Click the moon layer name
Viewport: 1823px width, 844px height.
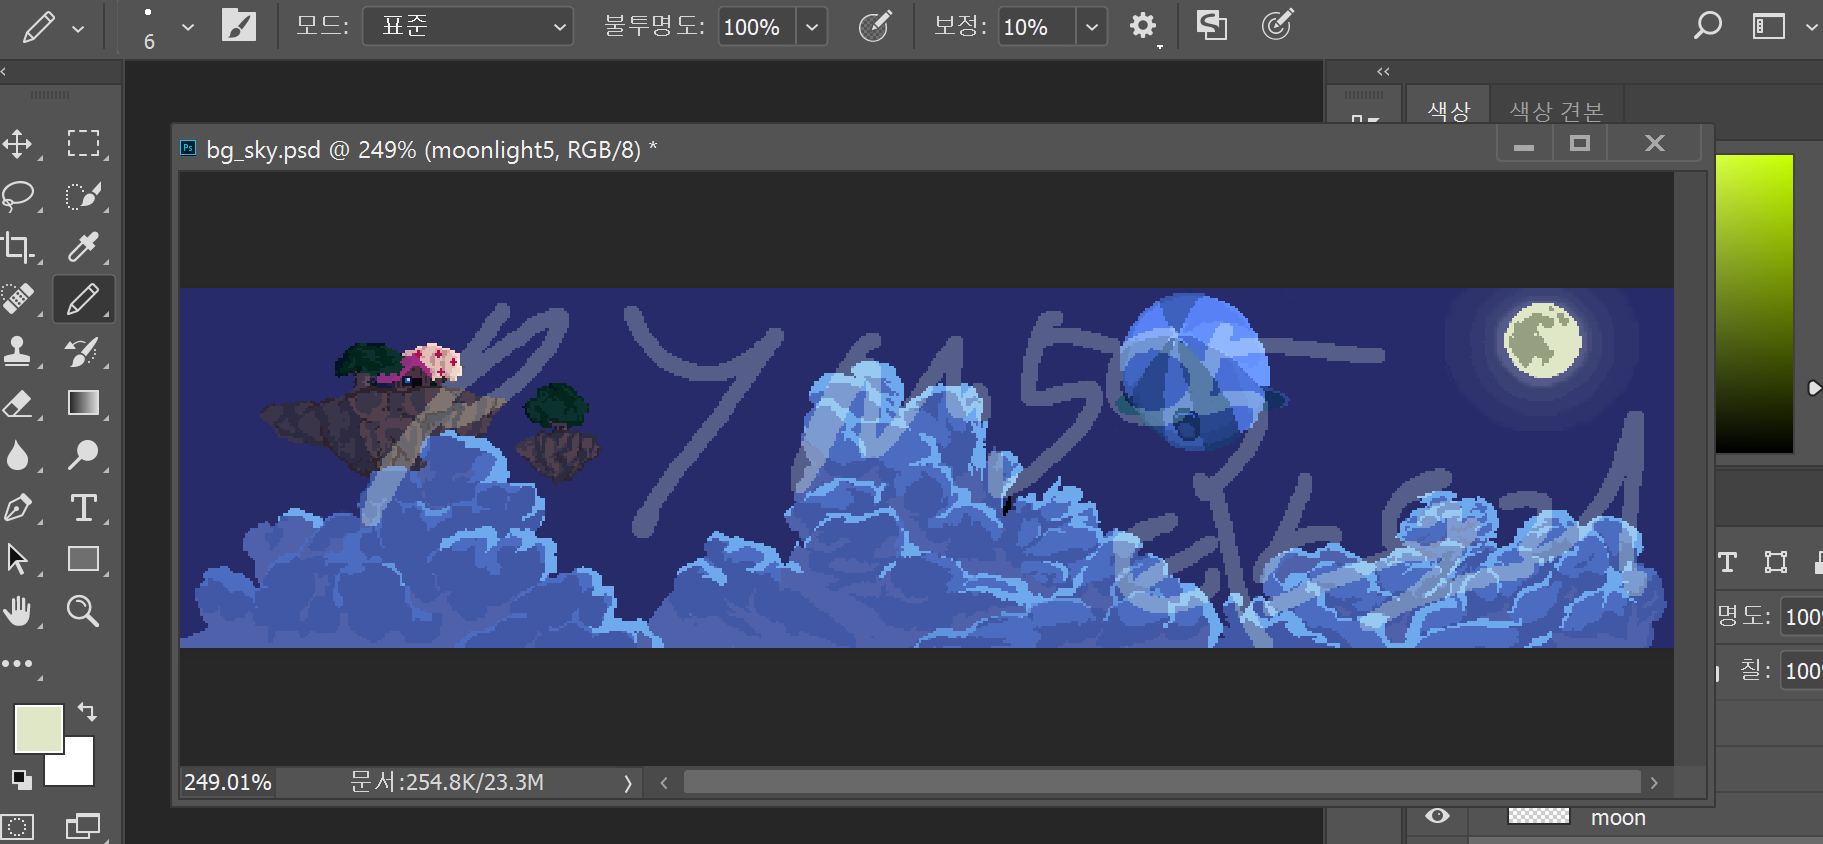point(1618,818)
